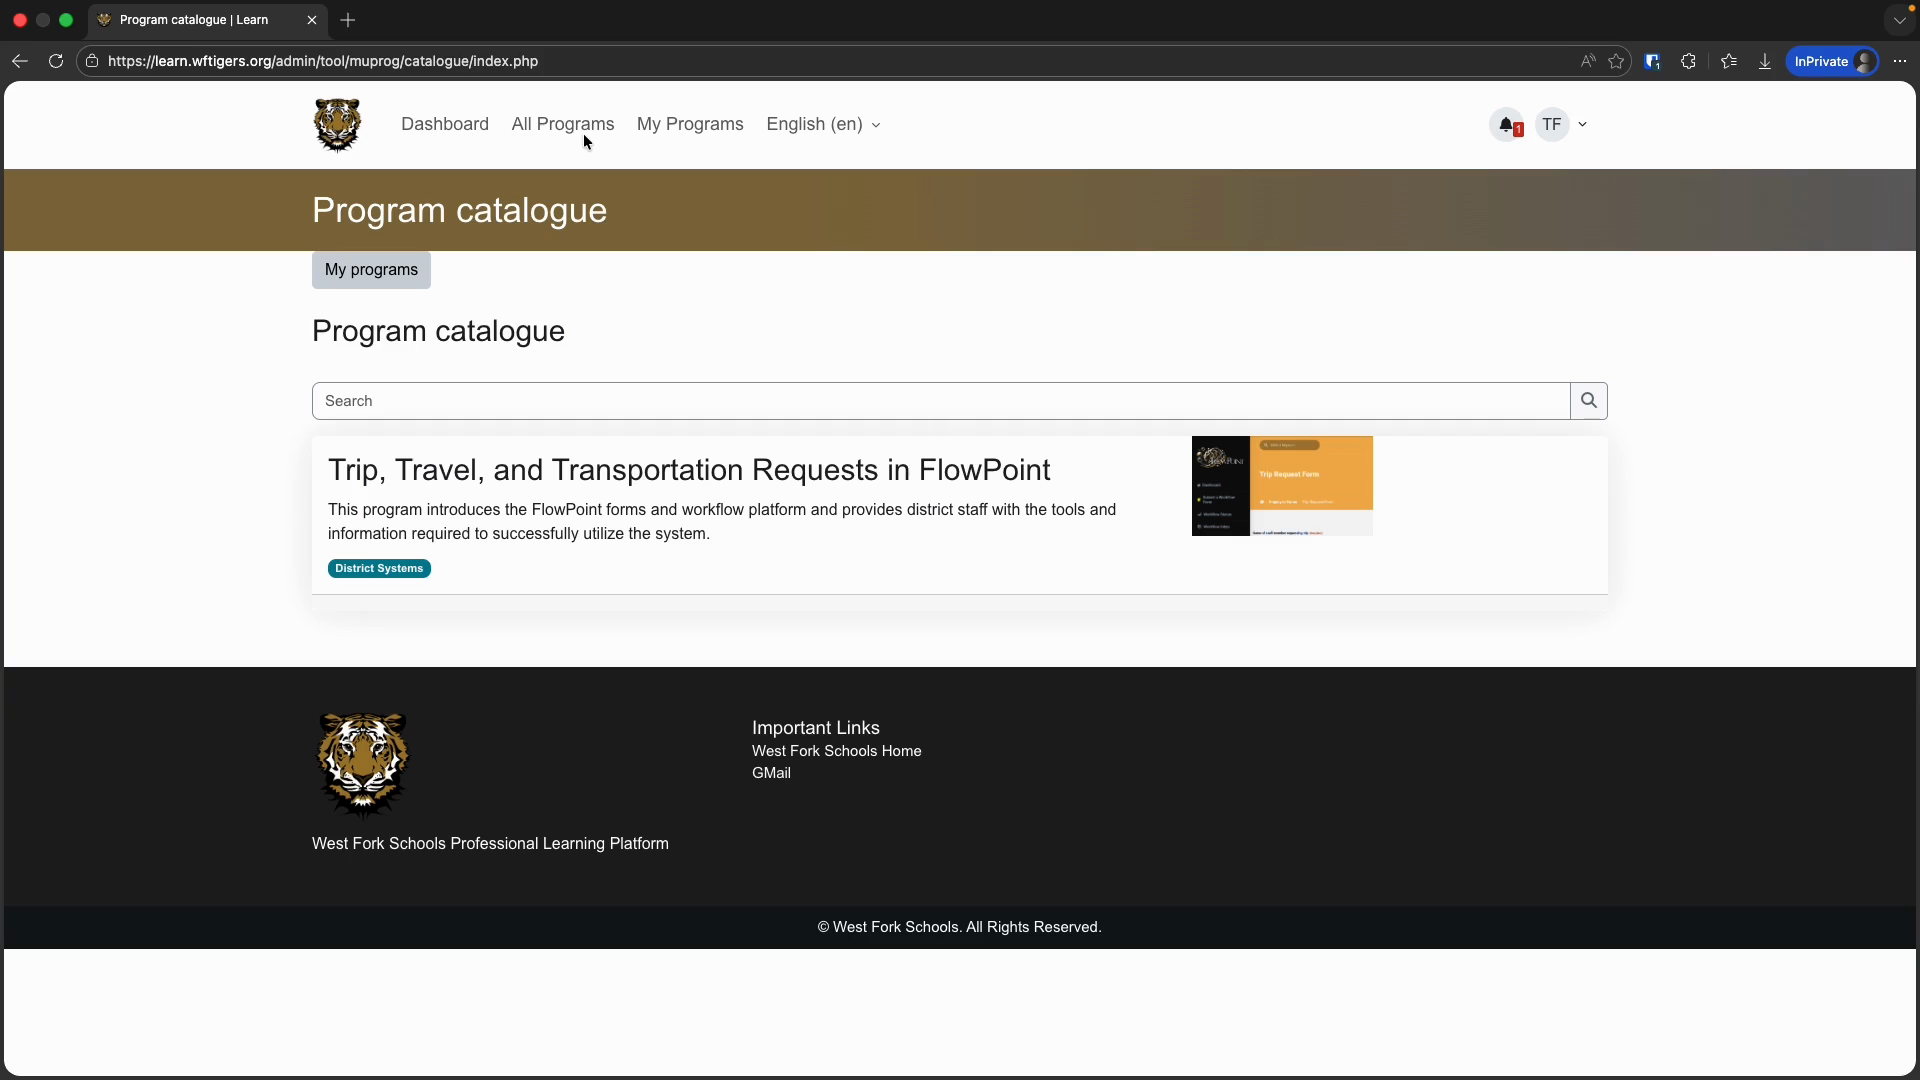
Task: Open My Programs nav item
Action: 690,125
